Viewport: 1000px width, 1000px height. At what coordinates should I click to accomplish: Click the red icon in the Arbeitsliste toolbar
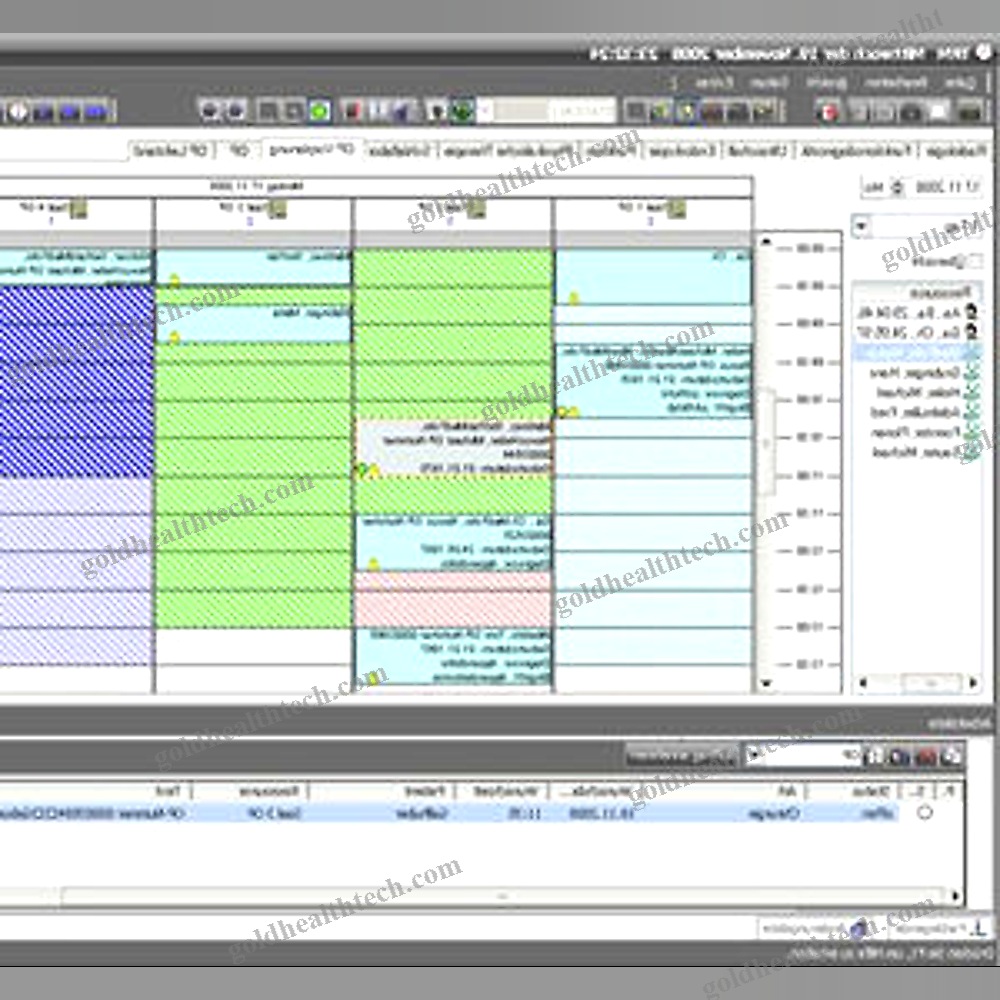pos(925,756)
